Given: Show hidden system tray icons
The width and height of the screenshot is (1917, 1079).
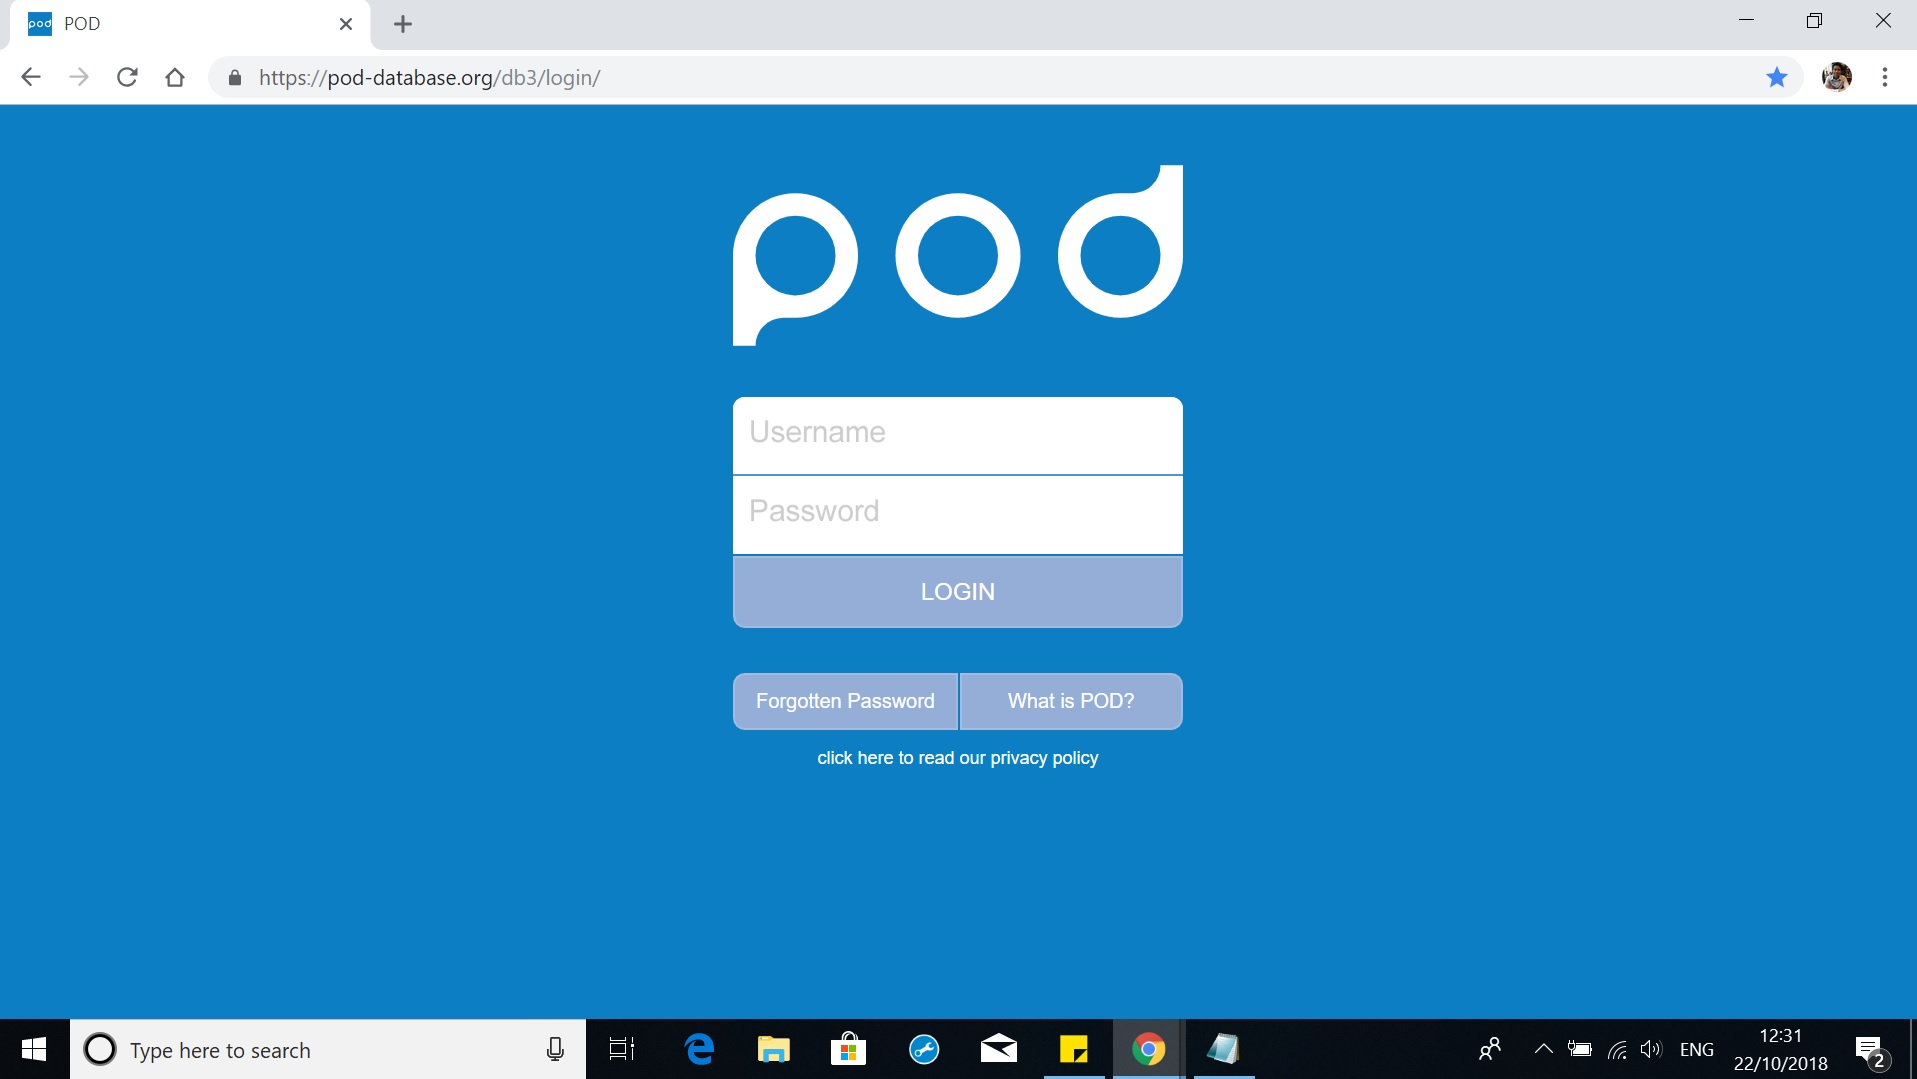Looking at the screenshot, I should (x=1544, y=1049).
